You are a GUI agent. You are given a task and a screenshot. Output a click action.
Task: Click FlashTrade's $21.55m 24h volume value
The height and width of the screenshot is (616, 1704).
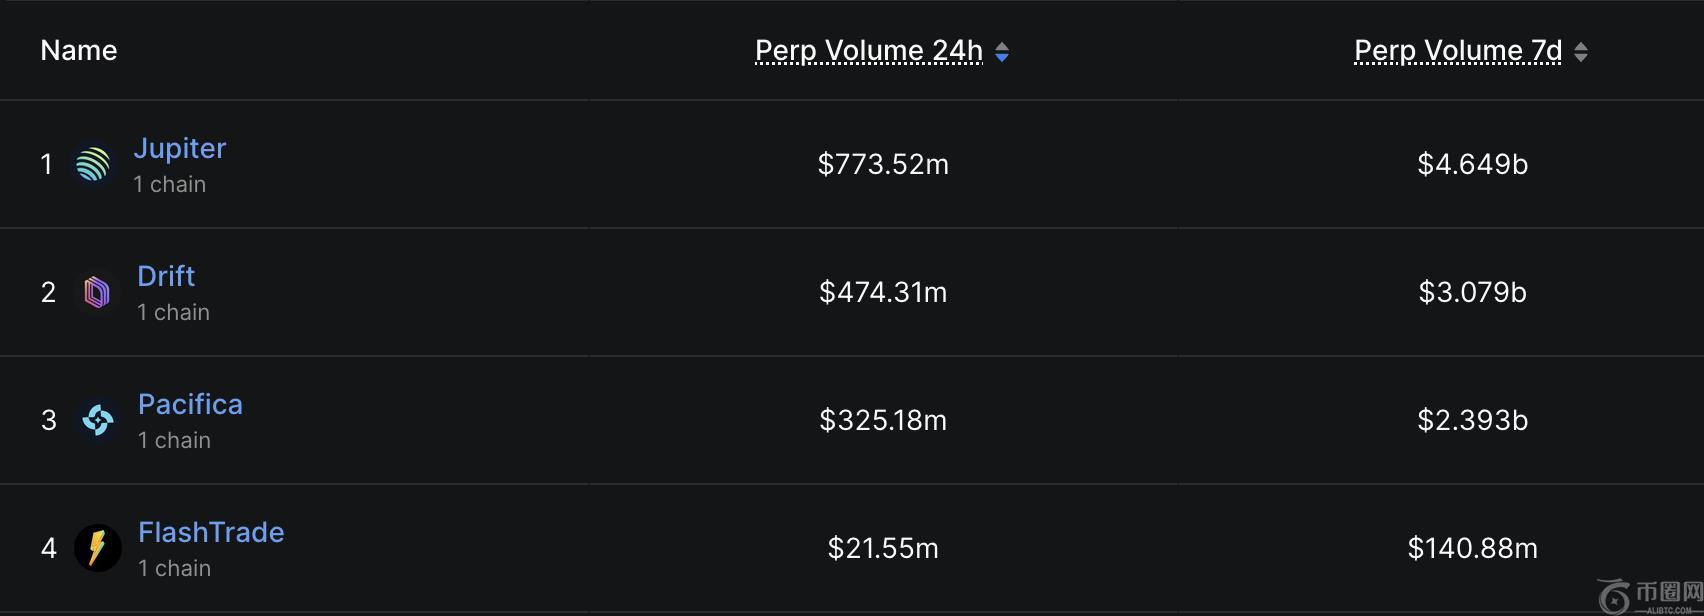click(x=883, y=548)
